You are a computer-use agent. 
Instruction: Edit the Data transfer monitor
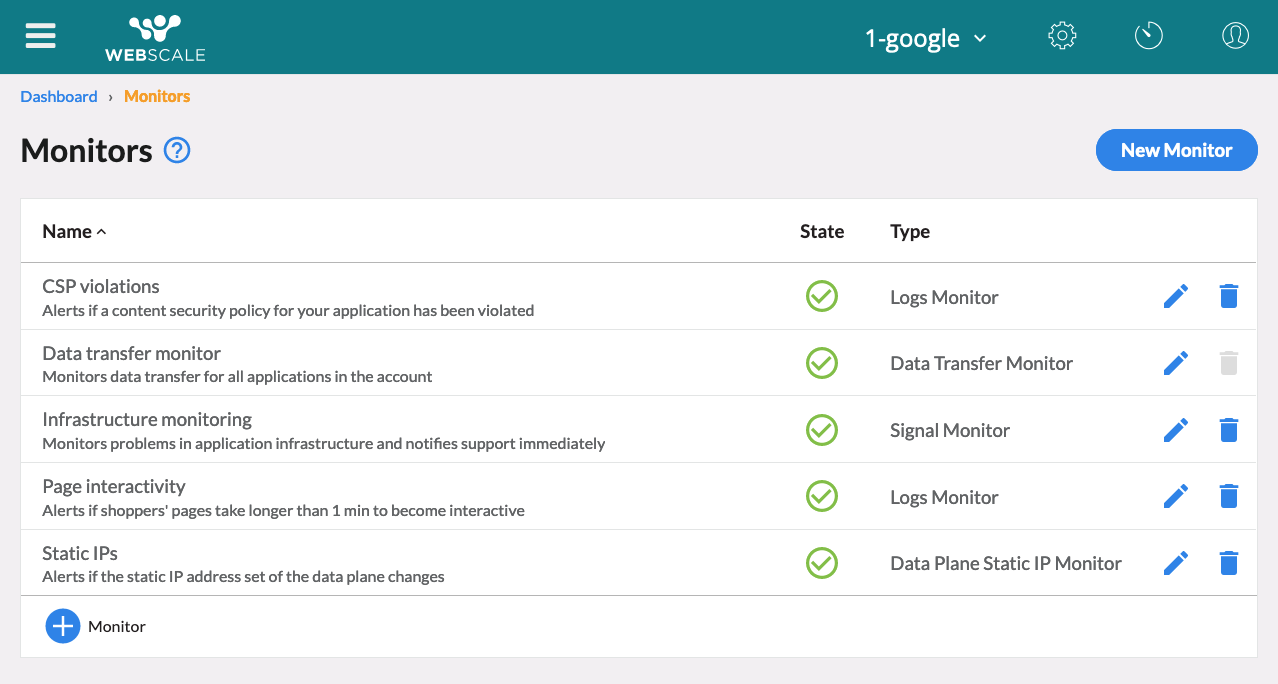click(x=1176, y=364)
